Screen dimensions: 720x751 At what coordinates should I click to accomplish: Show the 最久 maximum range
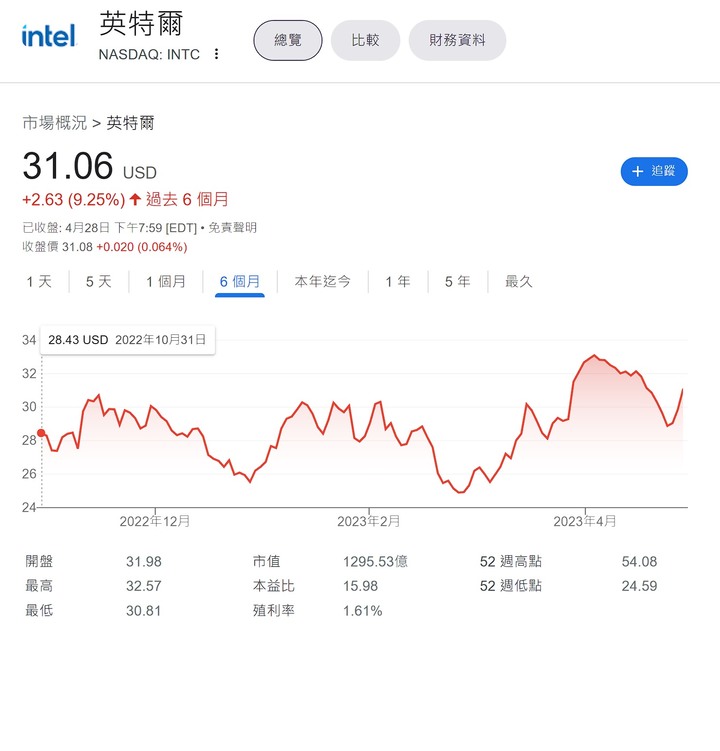coord(519,281)
